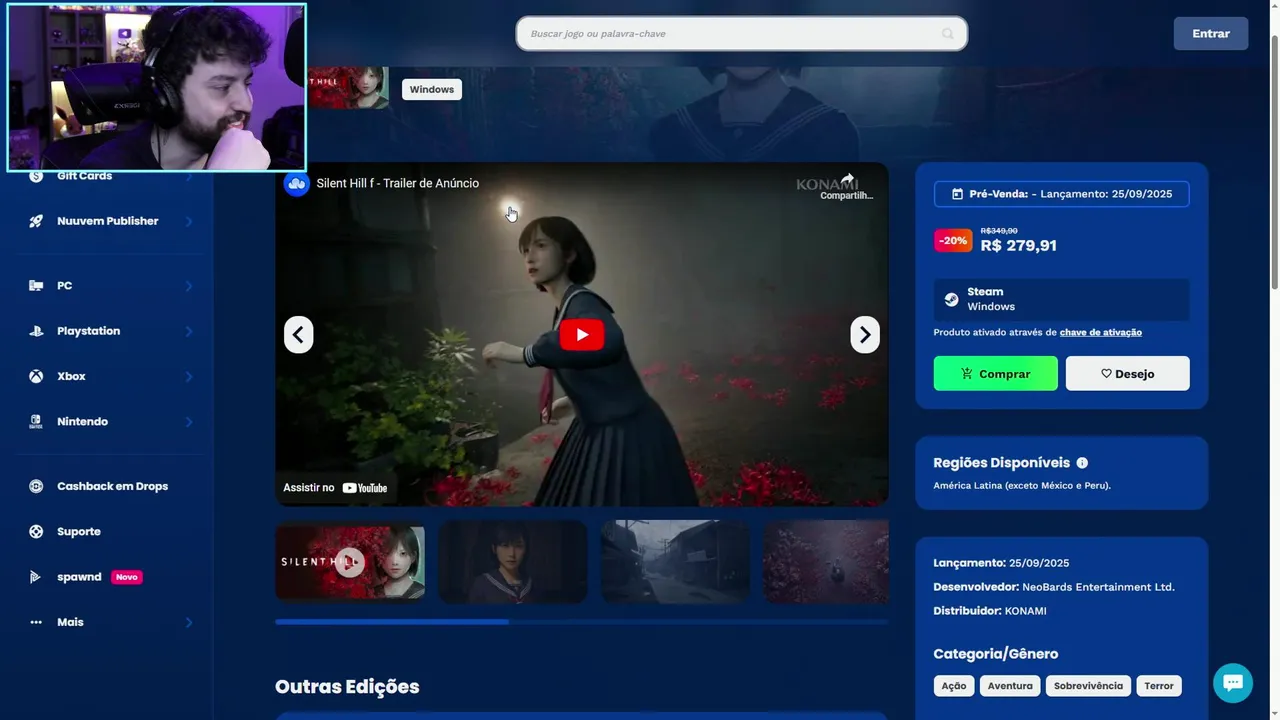The height and width of the screenshot is (720, 1280).
Task: Click the Outras Edições heading
Action: point(347,687)
